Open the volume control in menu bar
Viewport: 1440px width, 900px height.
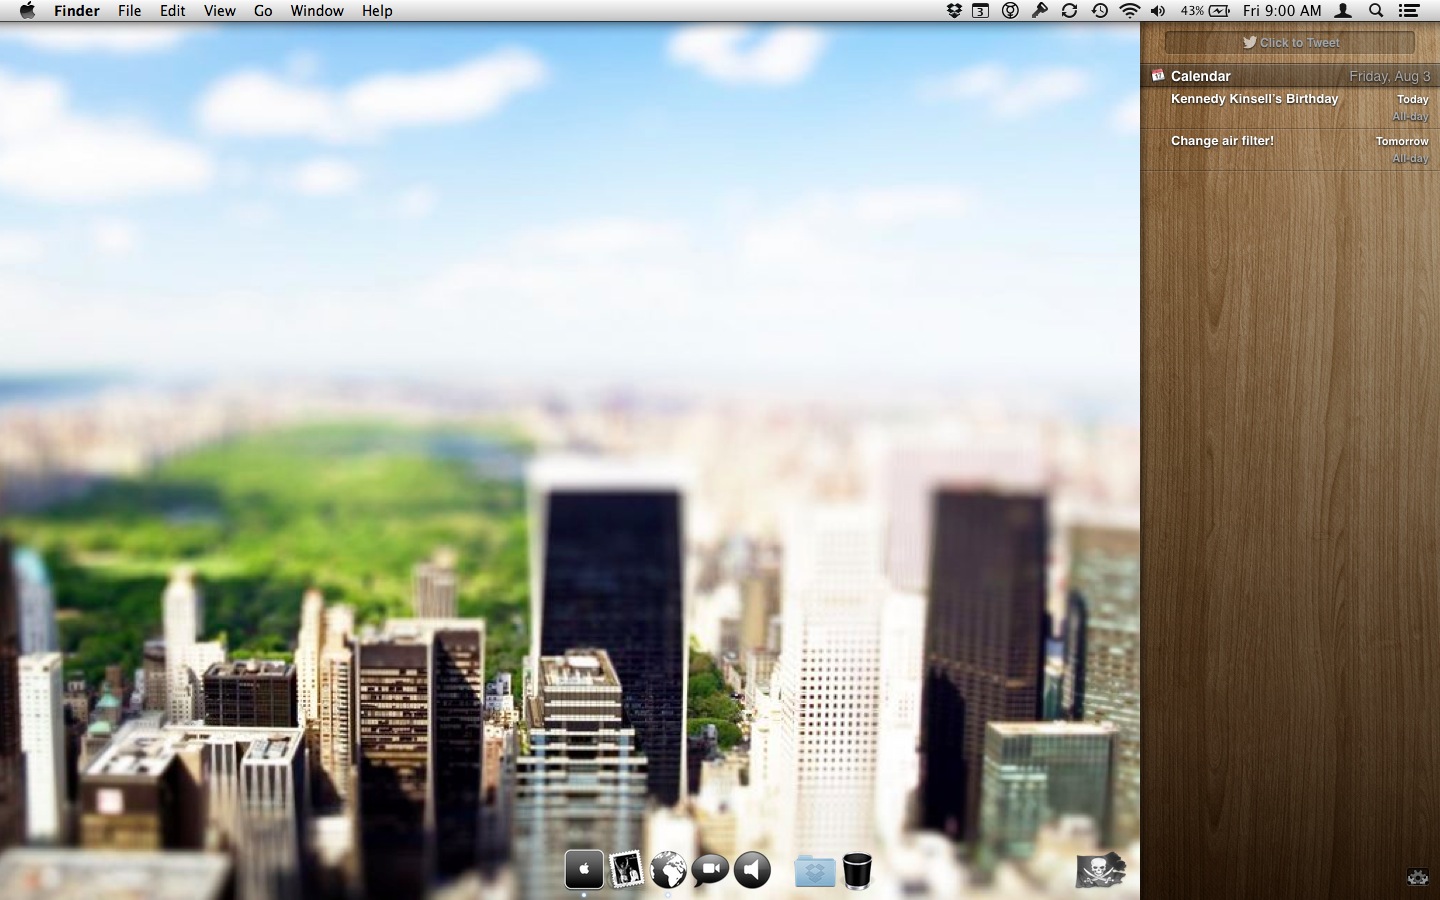1158,11
